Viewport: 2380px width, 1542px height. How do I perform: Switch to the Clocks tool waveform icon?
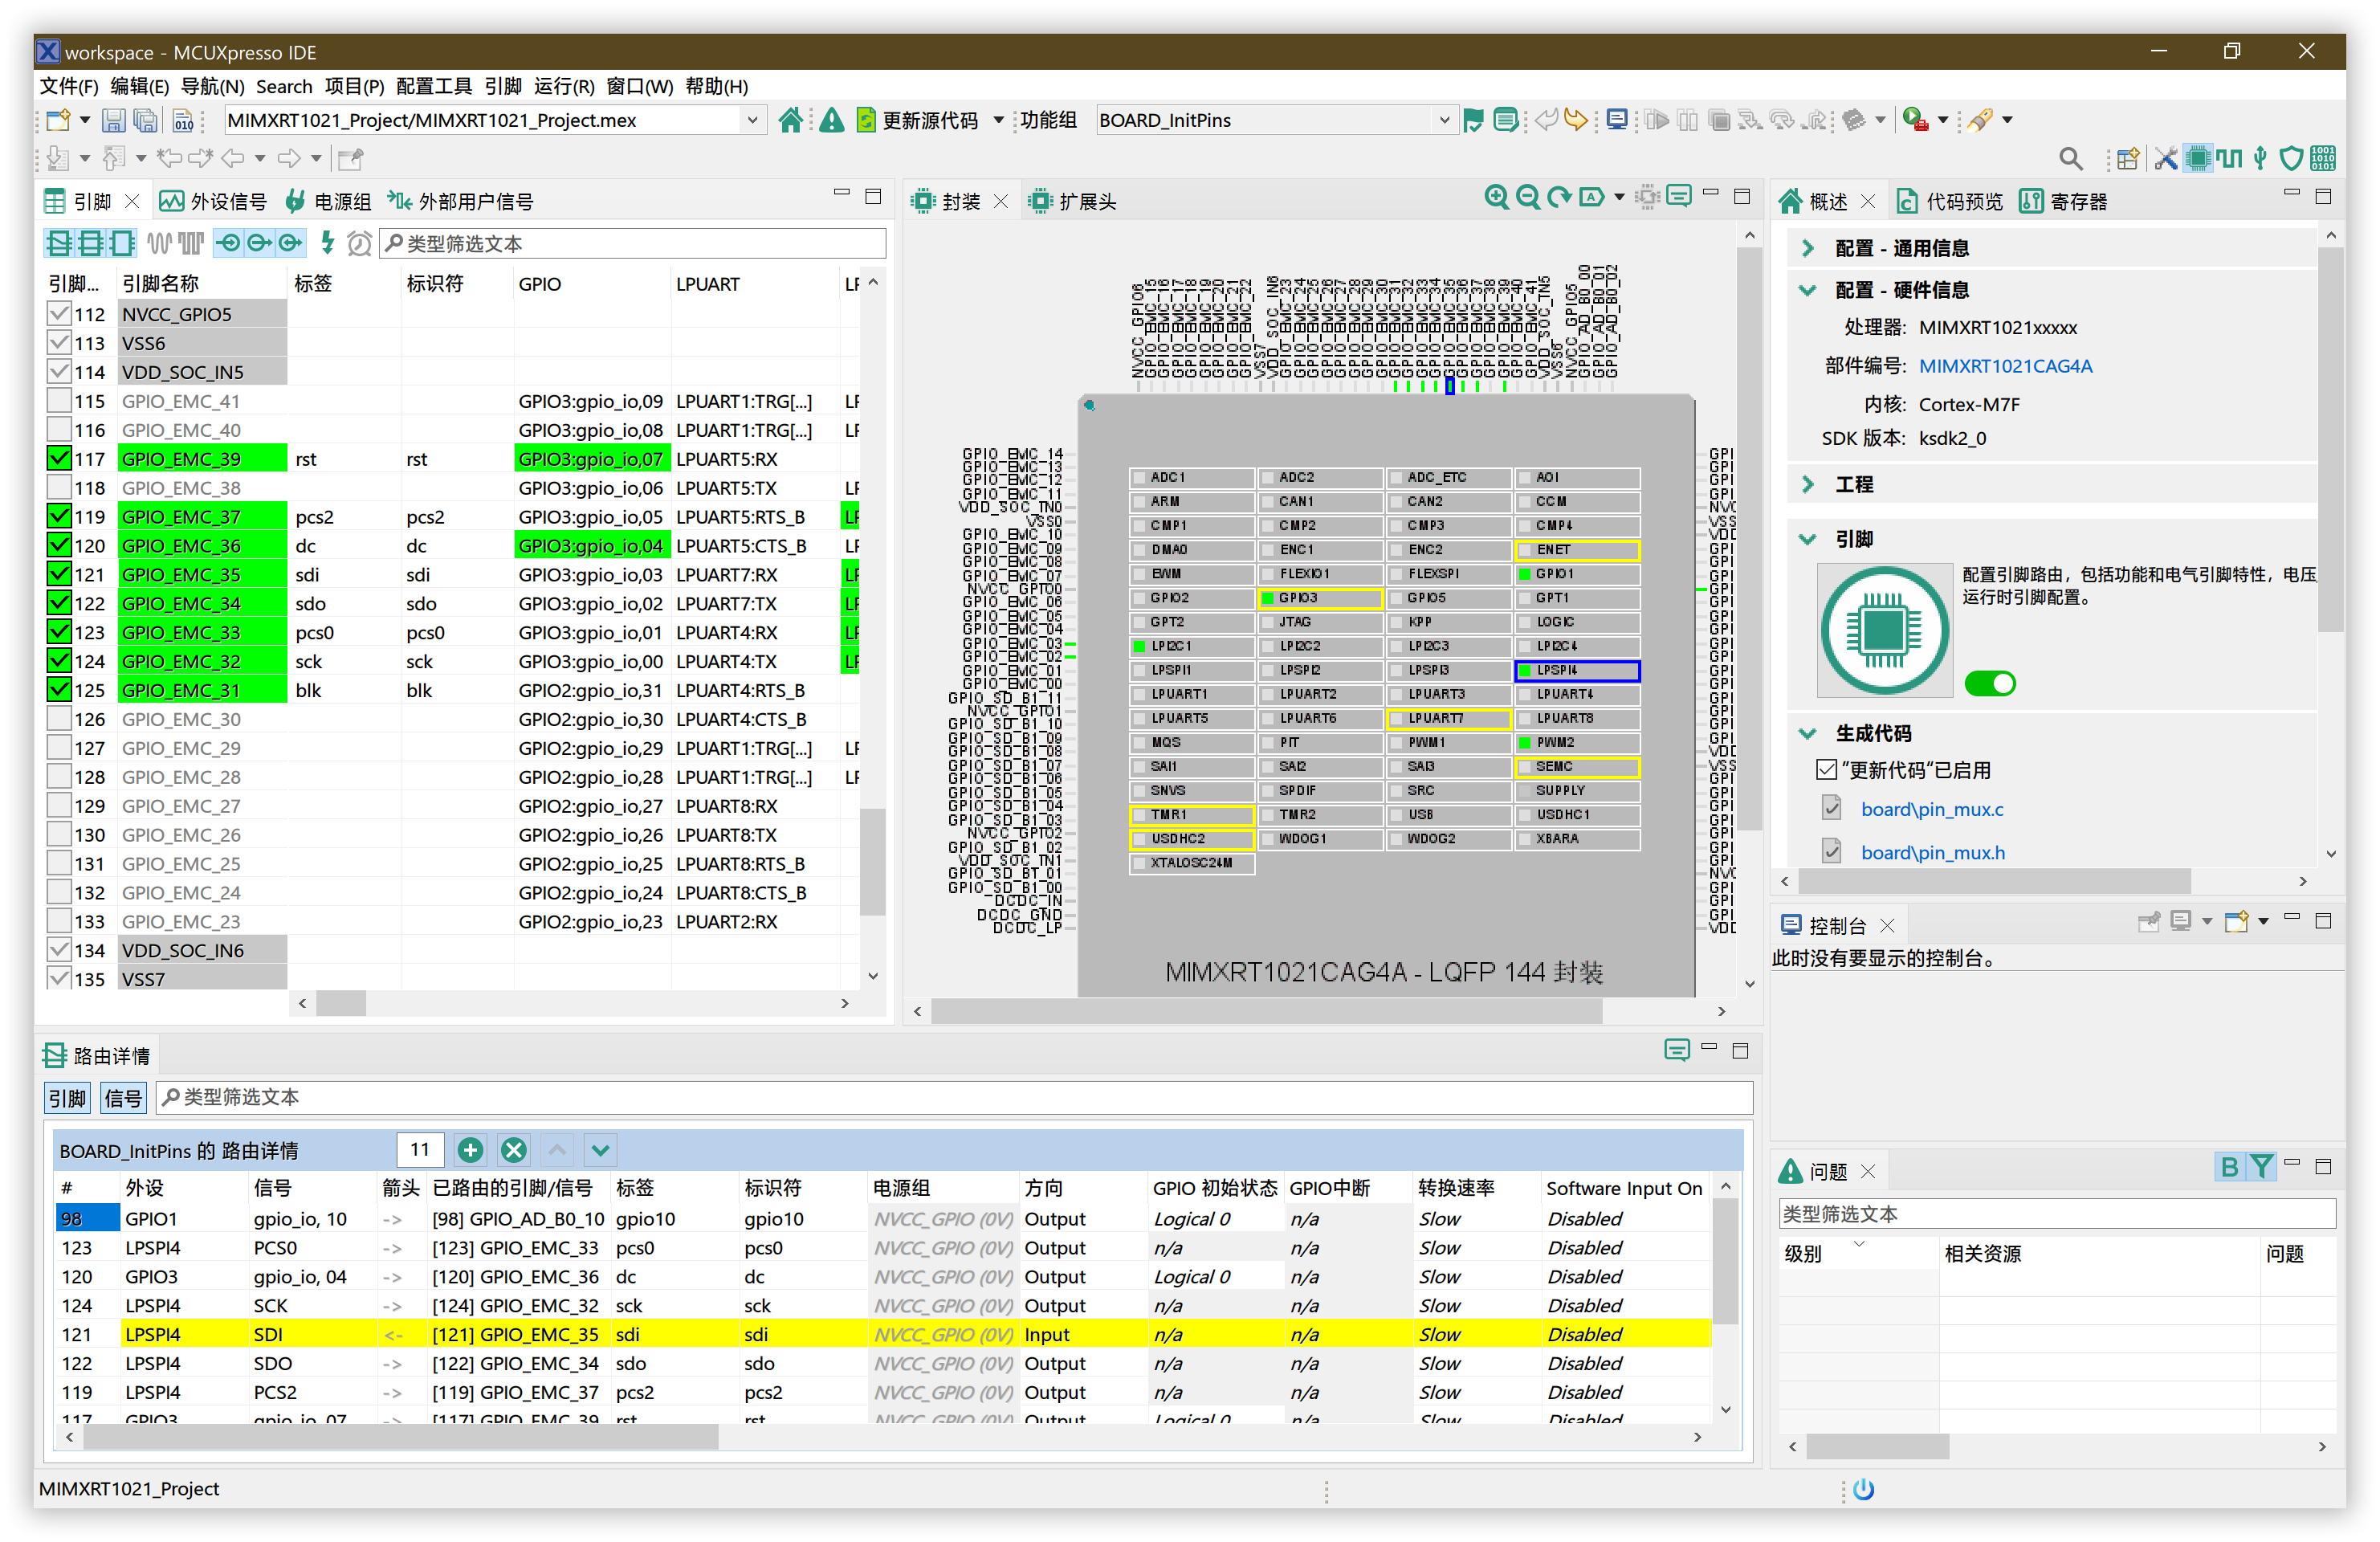coord(2228,158)
